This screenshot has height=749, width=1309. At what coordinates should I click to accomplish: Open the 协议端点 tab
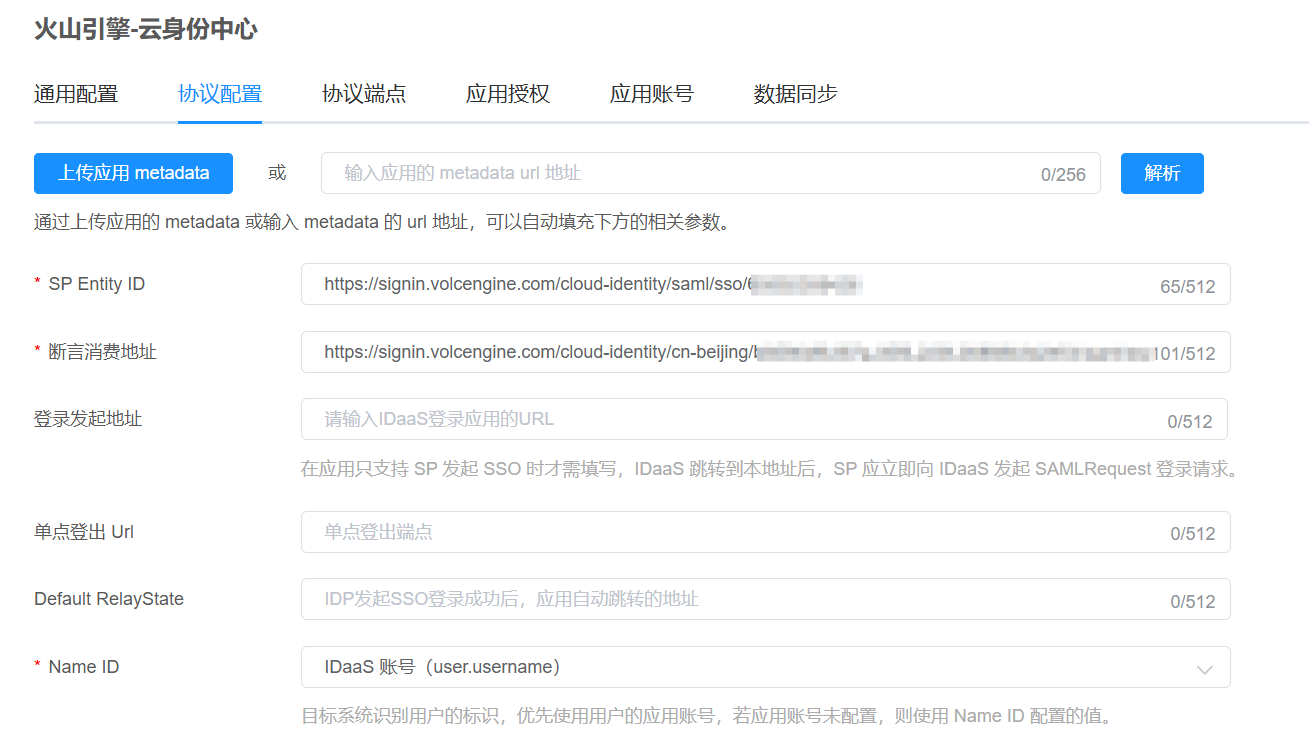[364, 94]
